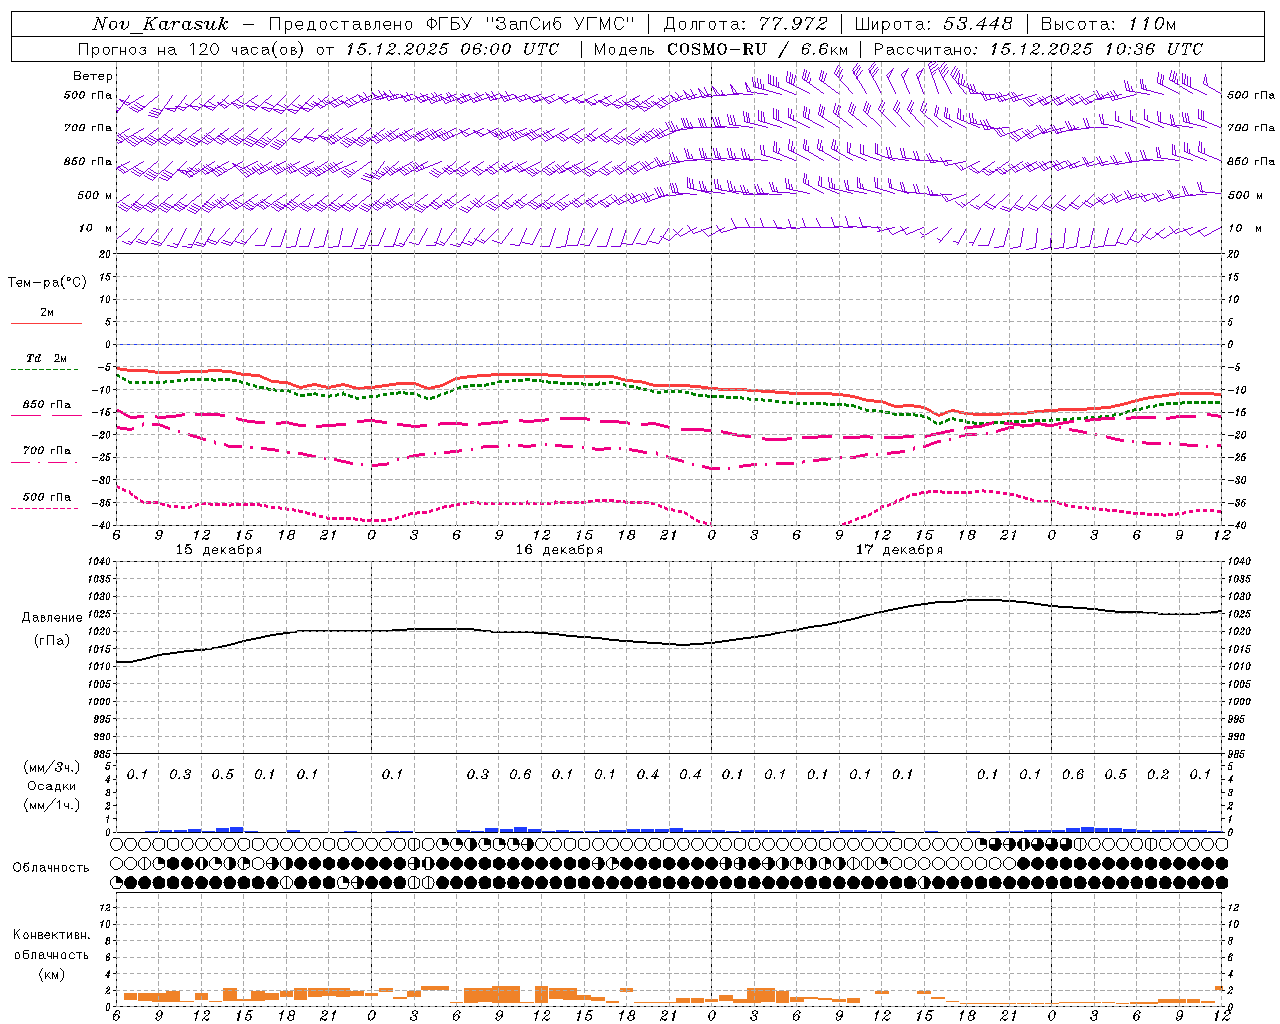
Task: Click the '(км)' unit label for convective cloud
Action: tap(51, 974)
